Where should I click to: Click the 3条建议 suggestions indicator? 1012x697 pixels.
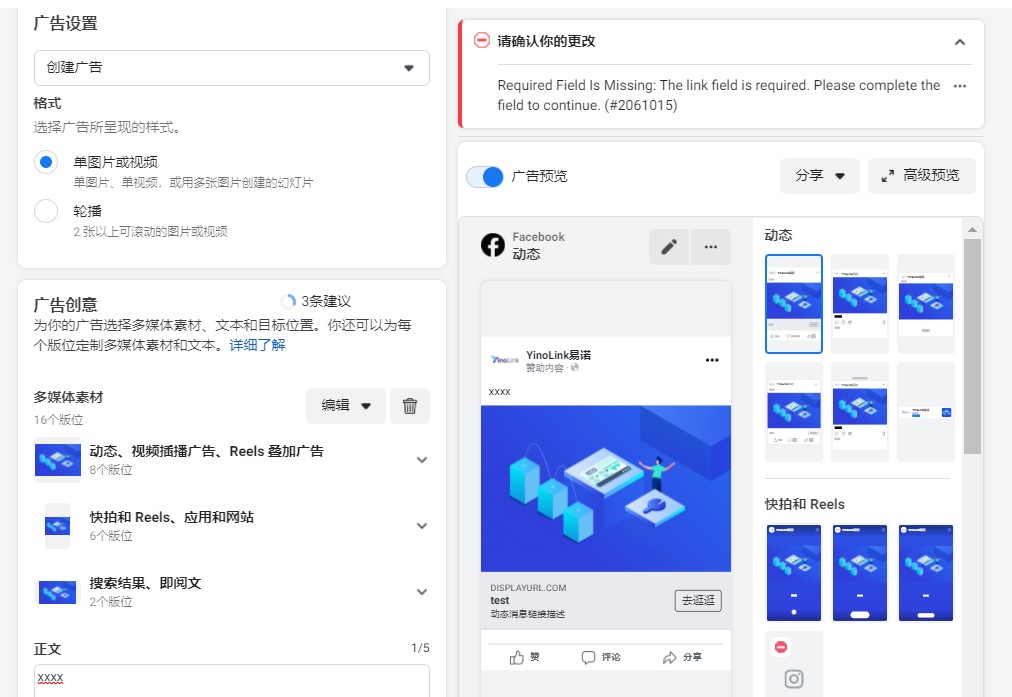pyautogui.click(x=316, y=301)
